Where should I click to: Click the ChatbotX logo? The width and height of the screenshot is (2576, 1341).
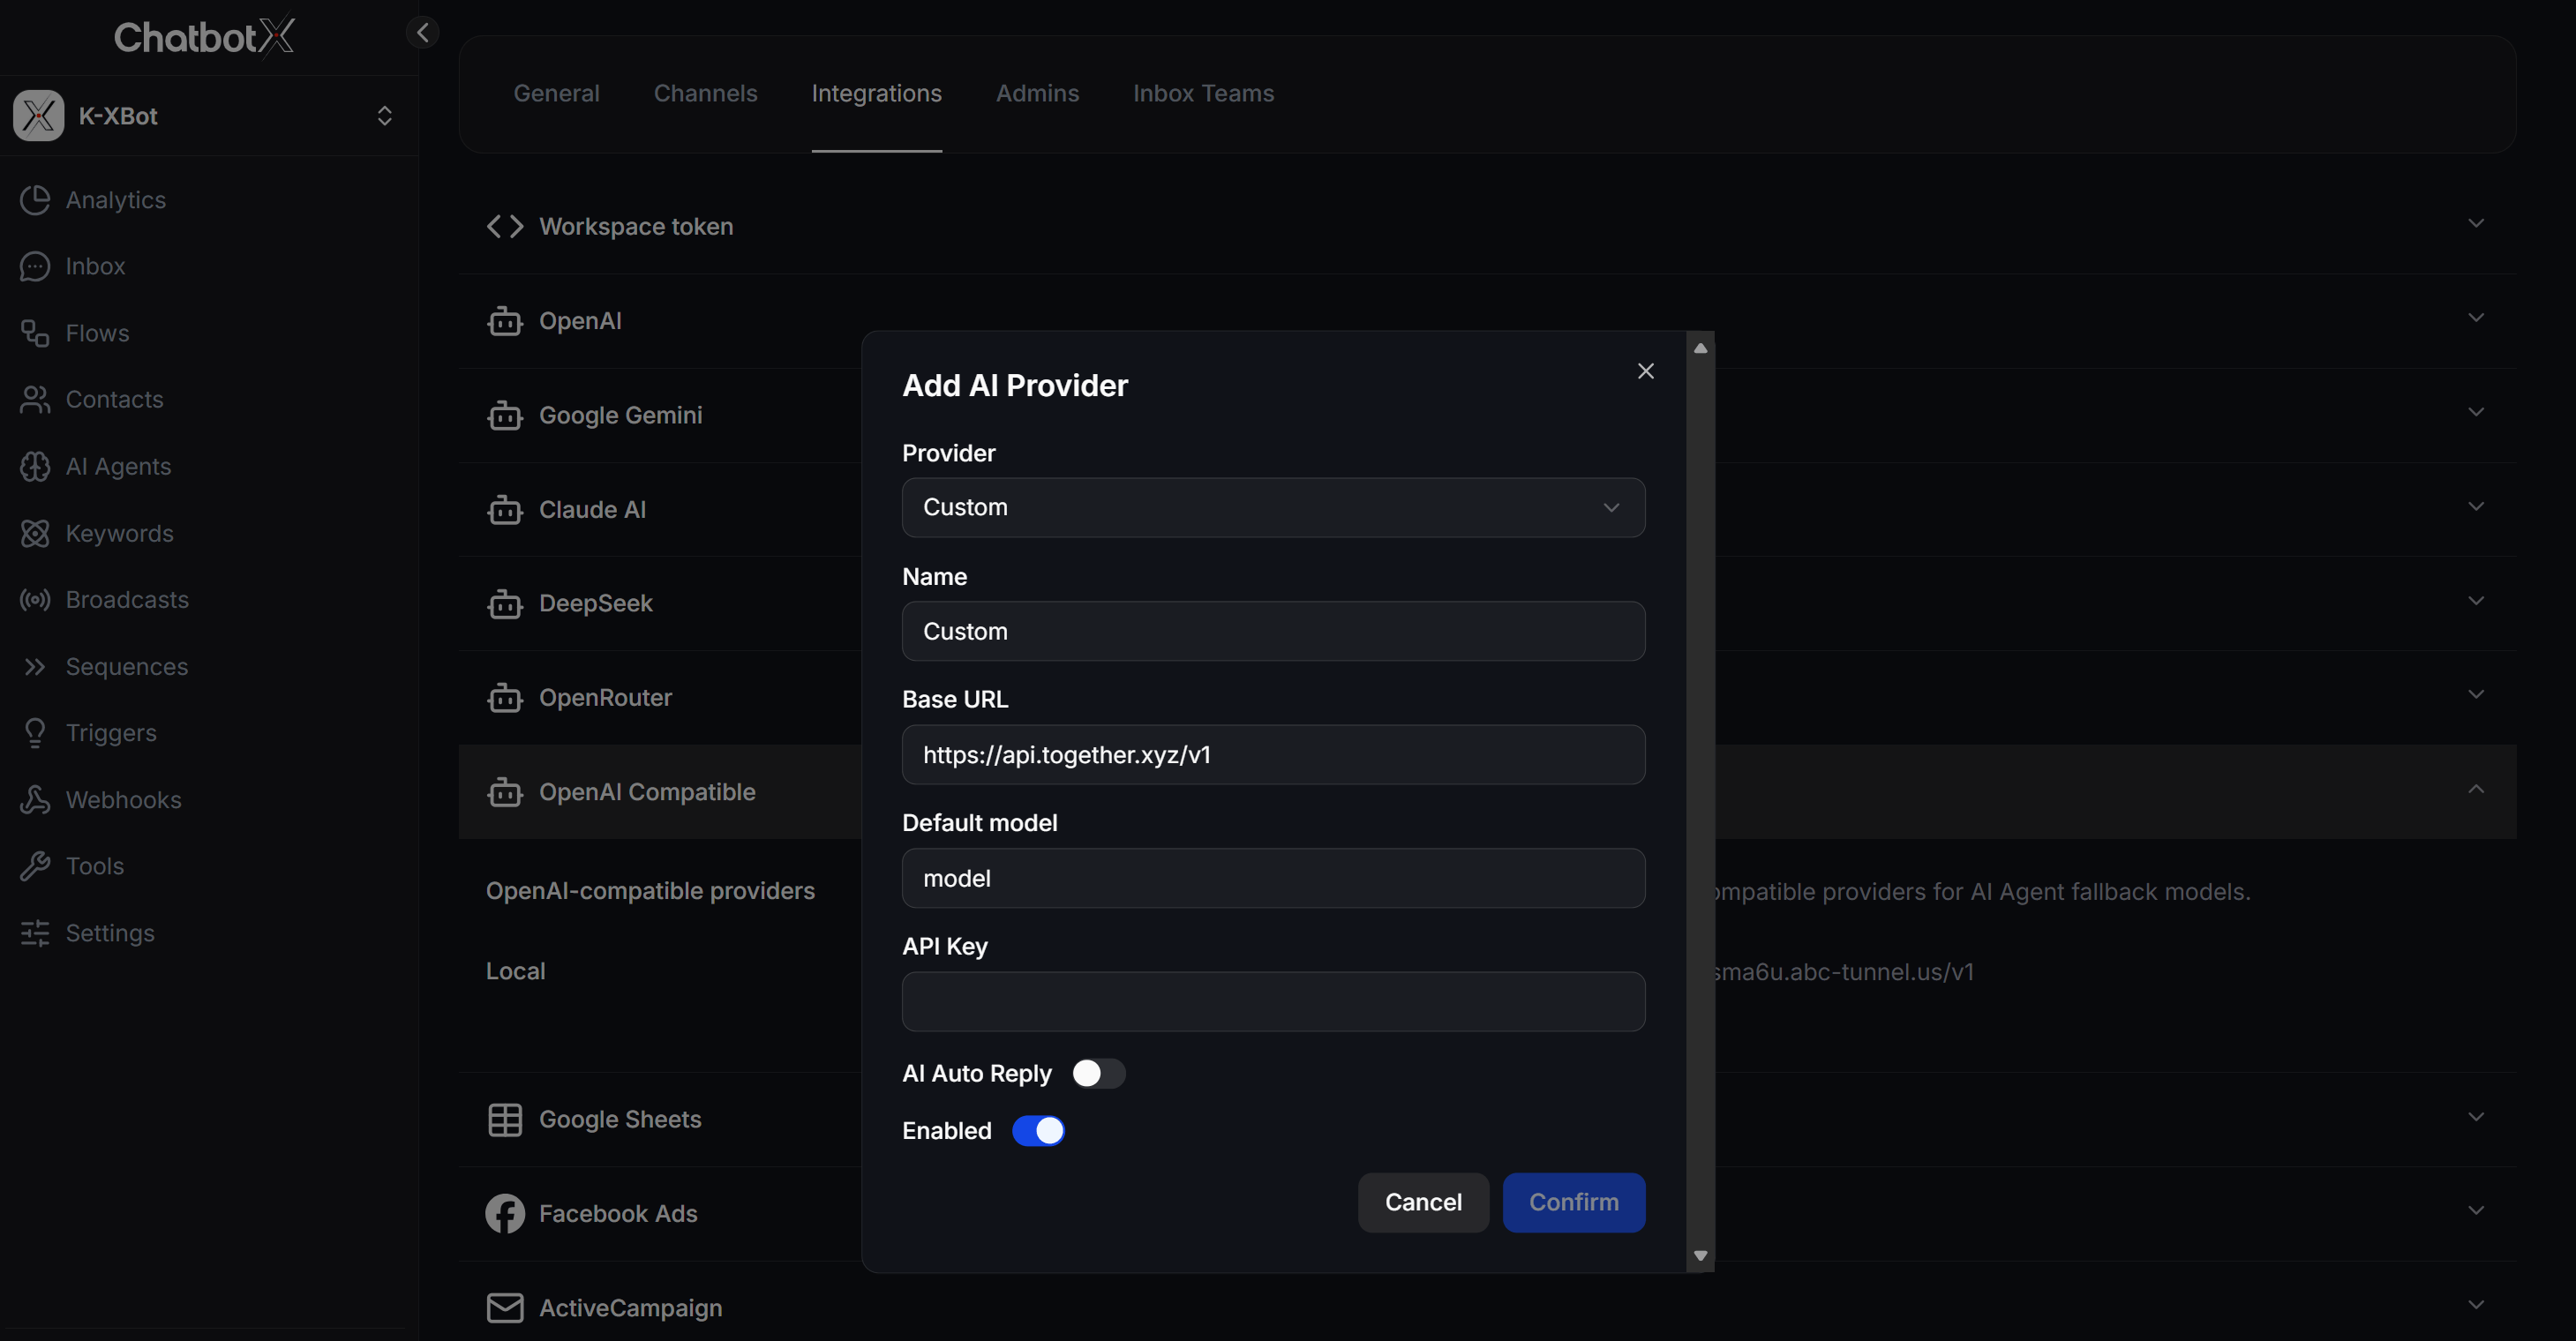[x=204, y=36]
